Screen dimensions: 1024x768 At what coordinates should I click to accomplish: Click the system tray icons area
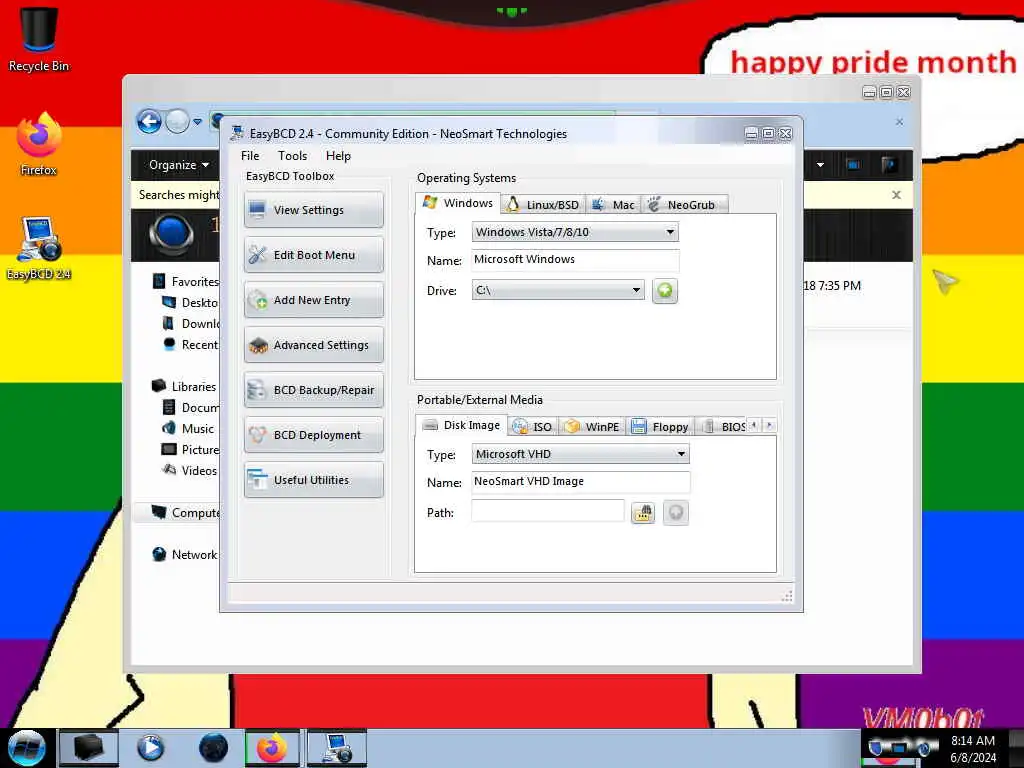[x=901, y=748]
